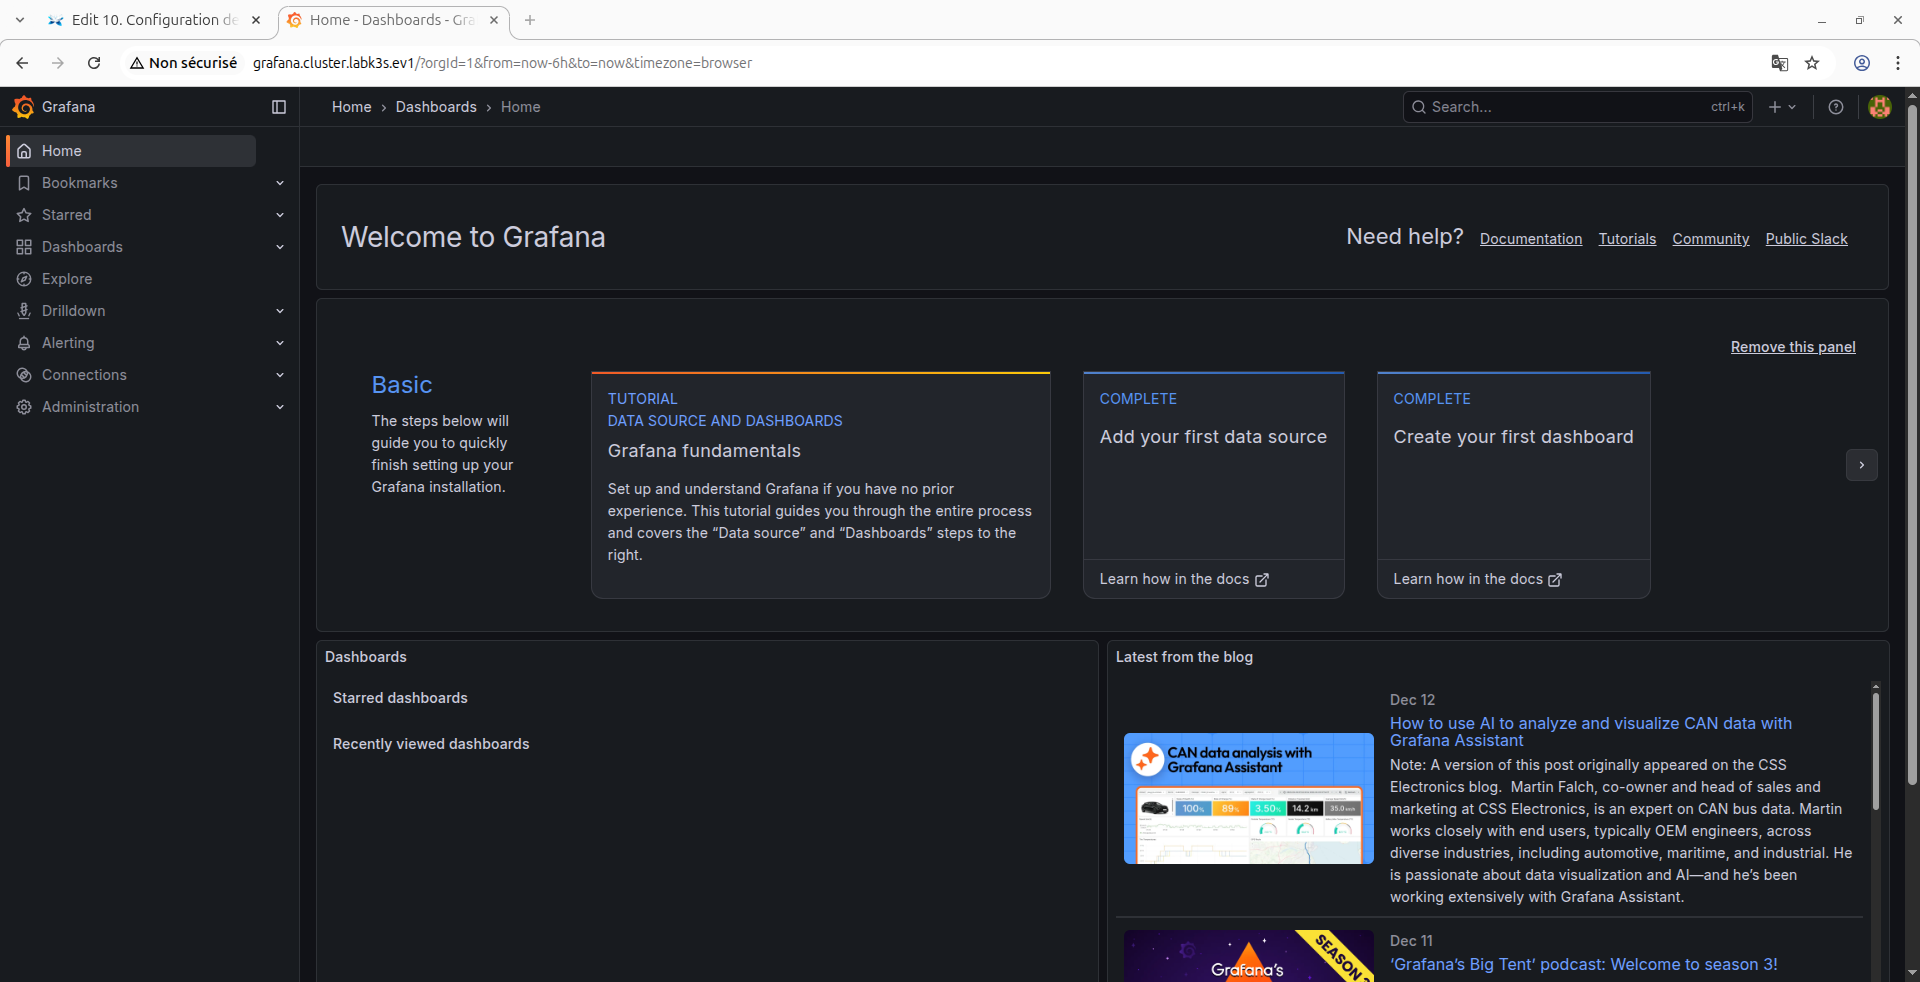Open the Create your first dashboard card
This screenshot has width=1920, height=982.
click(1514, 485)
